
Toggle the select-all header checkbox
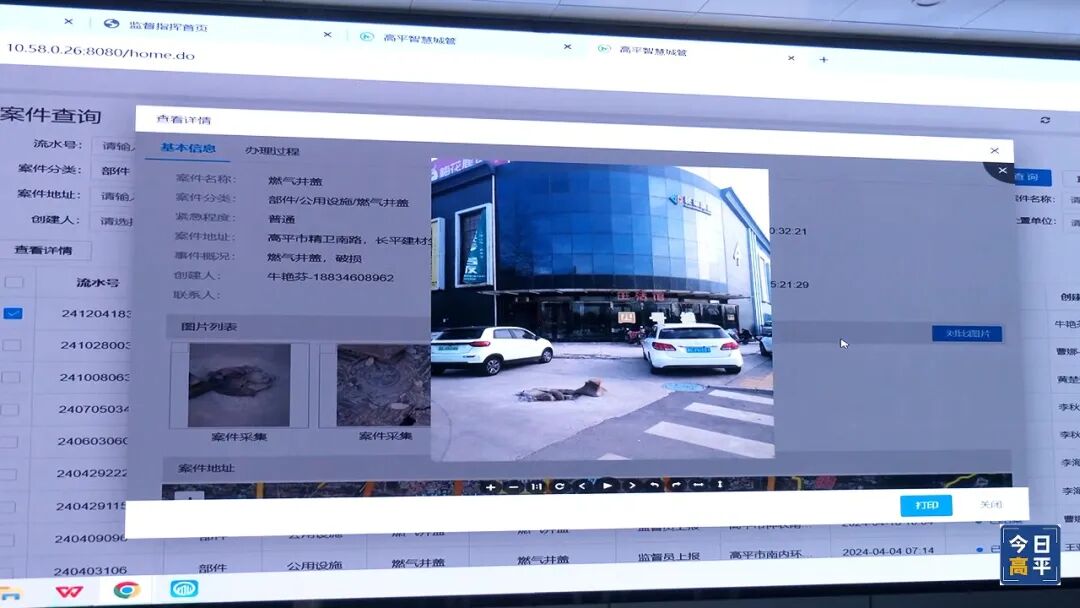coord(13,282)
